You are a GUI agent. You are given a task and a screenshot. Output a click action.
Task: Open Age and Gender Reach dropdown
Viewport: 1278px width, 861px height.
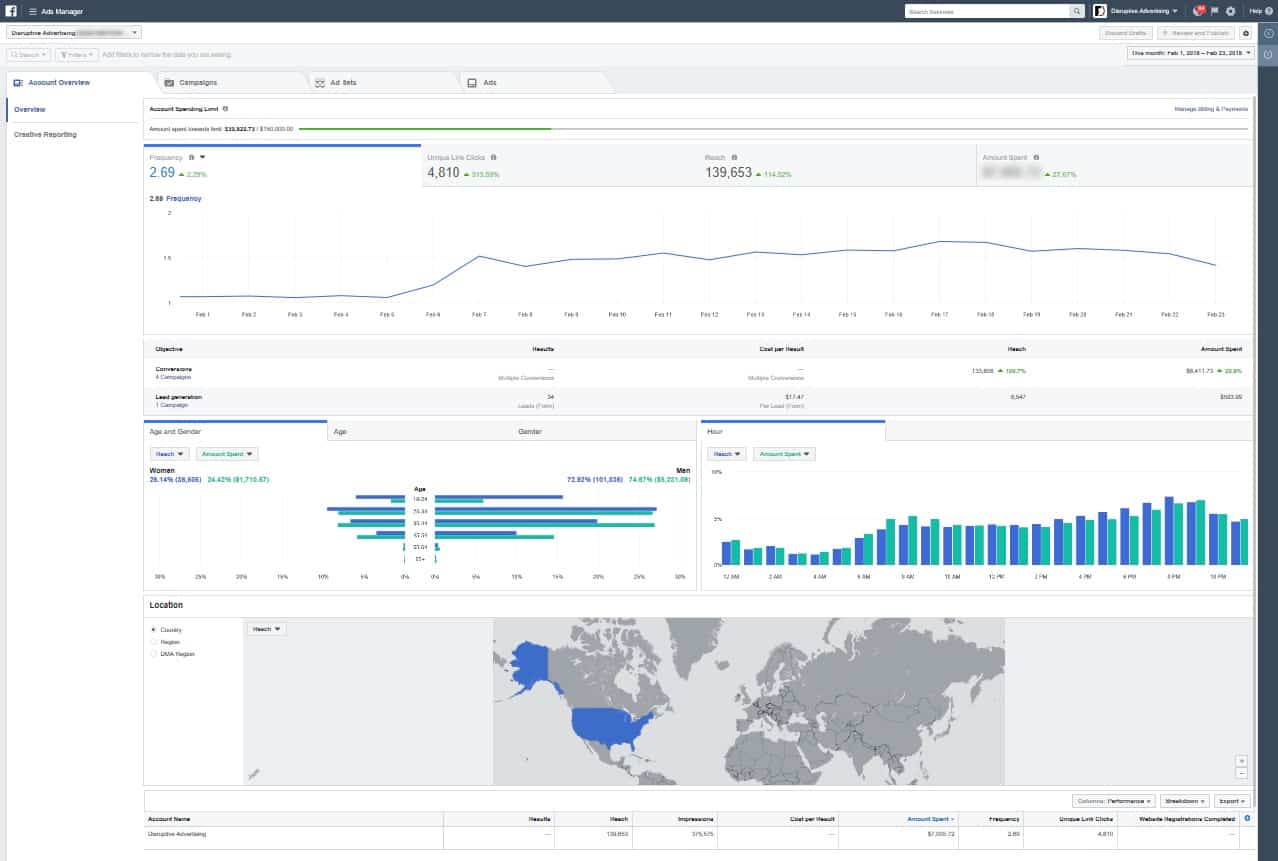pos(169,454)
